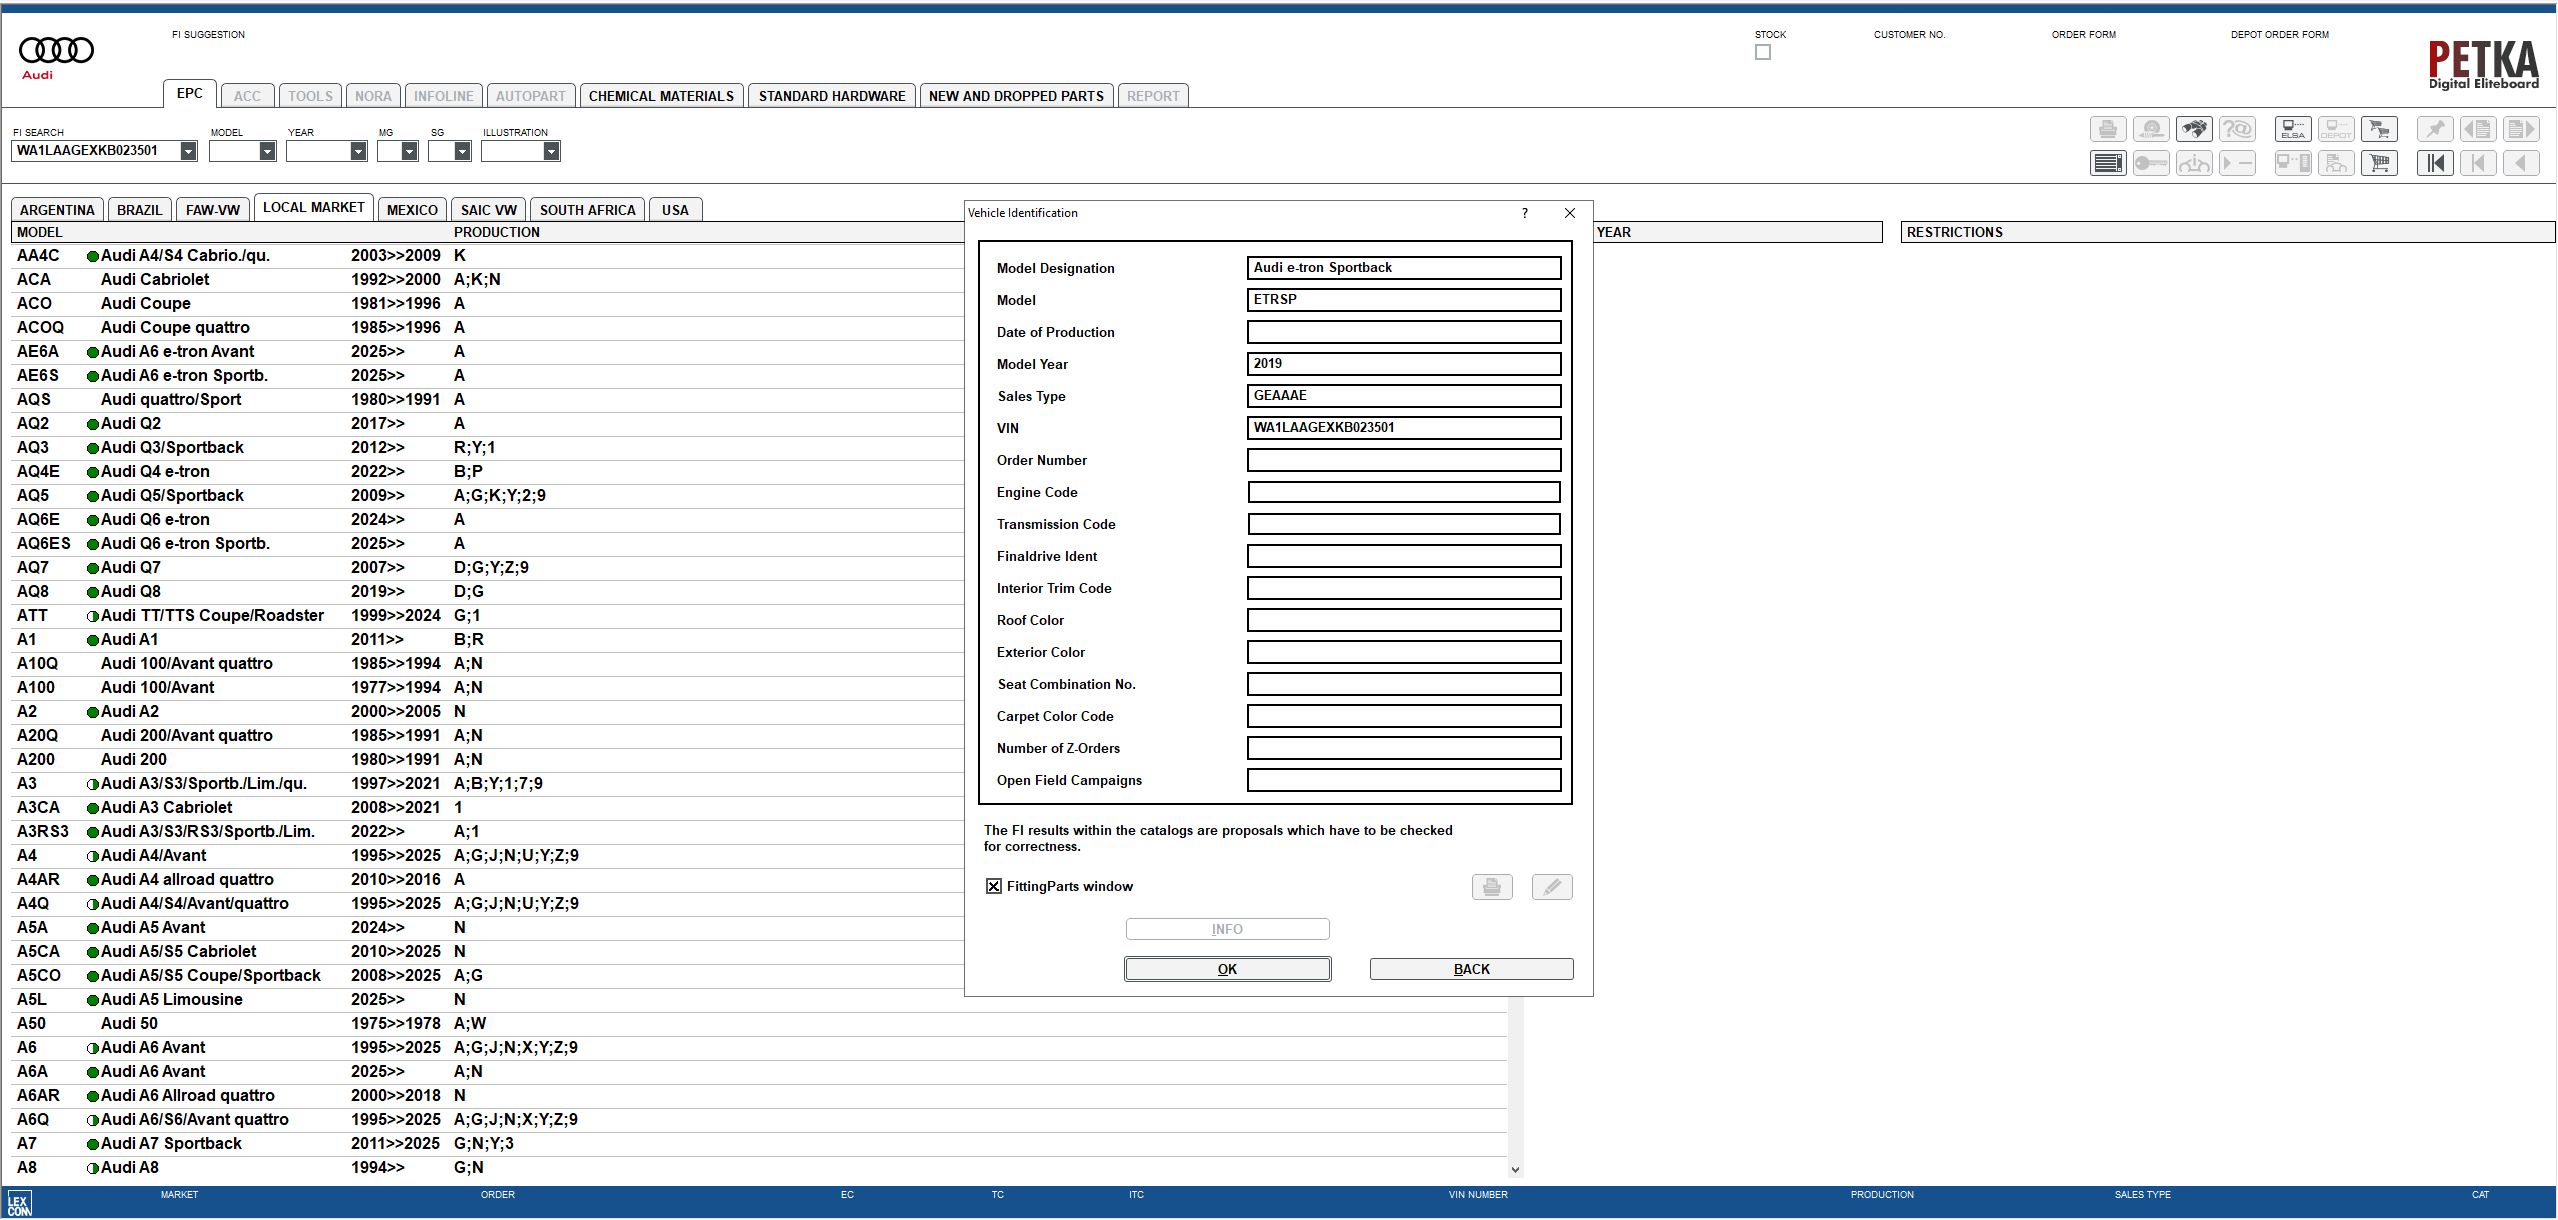
Task: Click the play arrow with dash icon
Action: (x=2237, y=163)
